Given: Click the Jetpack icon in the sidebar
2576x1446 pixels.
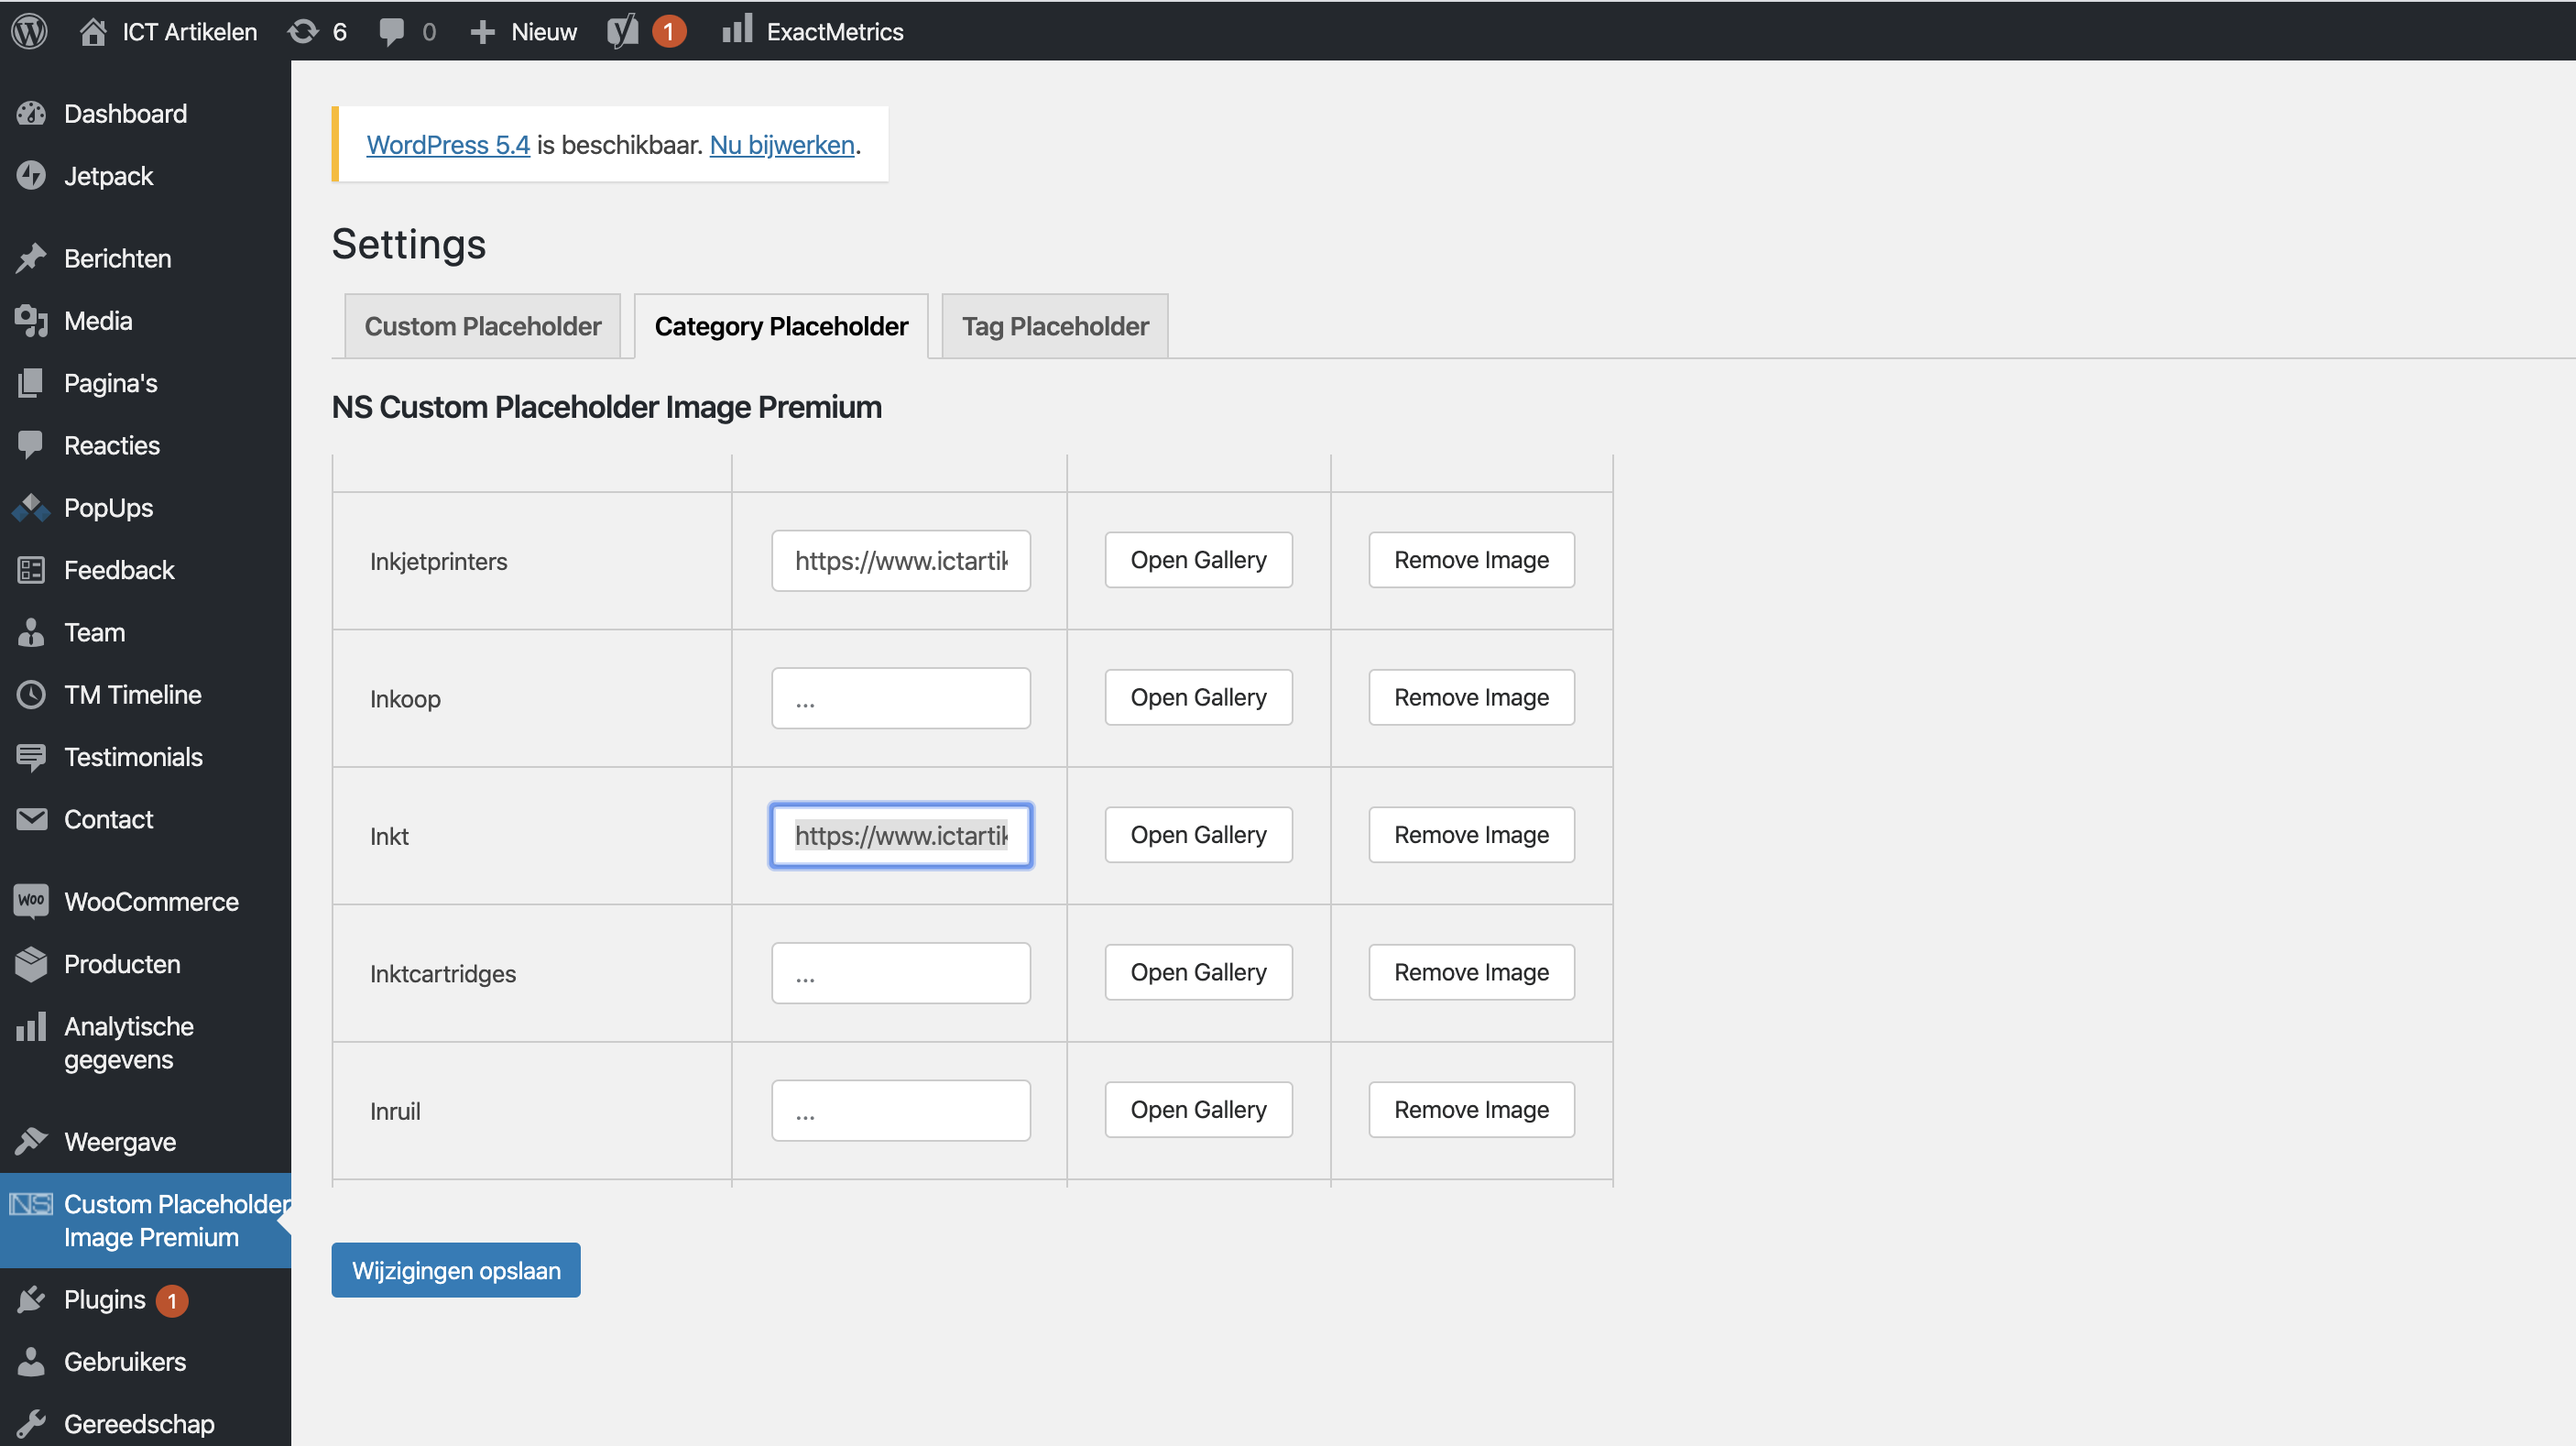Looking at the screenshot, I should [31, 176].
